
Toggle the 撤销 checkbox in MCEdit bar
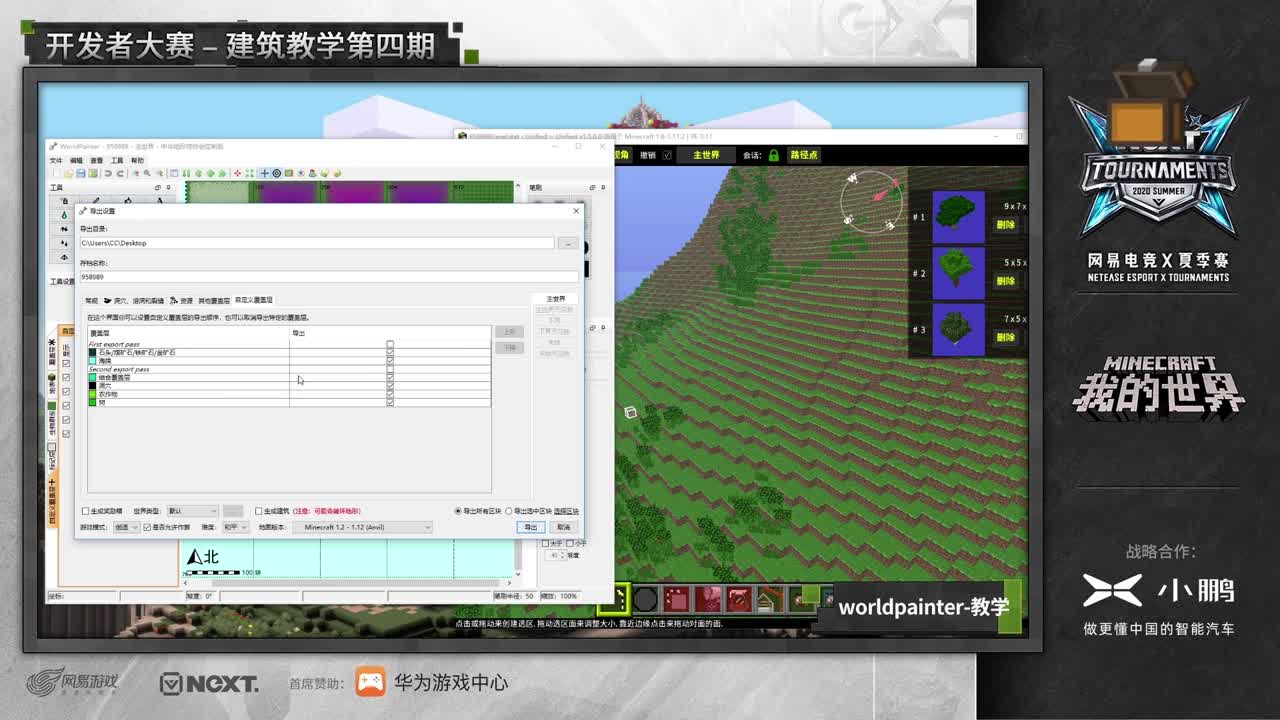pyautogui.click(x=667, y=155)
